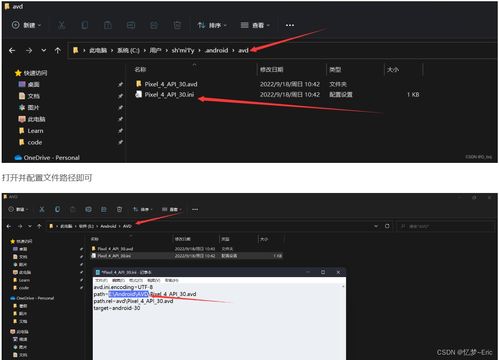Screen dimensions: 499x360
Task: Select the Pixel_4_API_30.avd folder in upper list
Action: pos(166,84)
